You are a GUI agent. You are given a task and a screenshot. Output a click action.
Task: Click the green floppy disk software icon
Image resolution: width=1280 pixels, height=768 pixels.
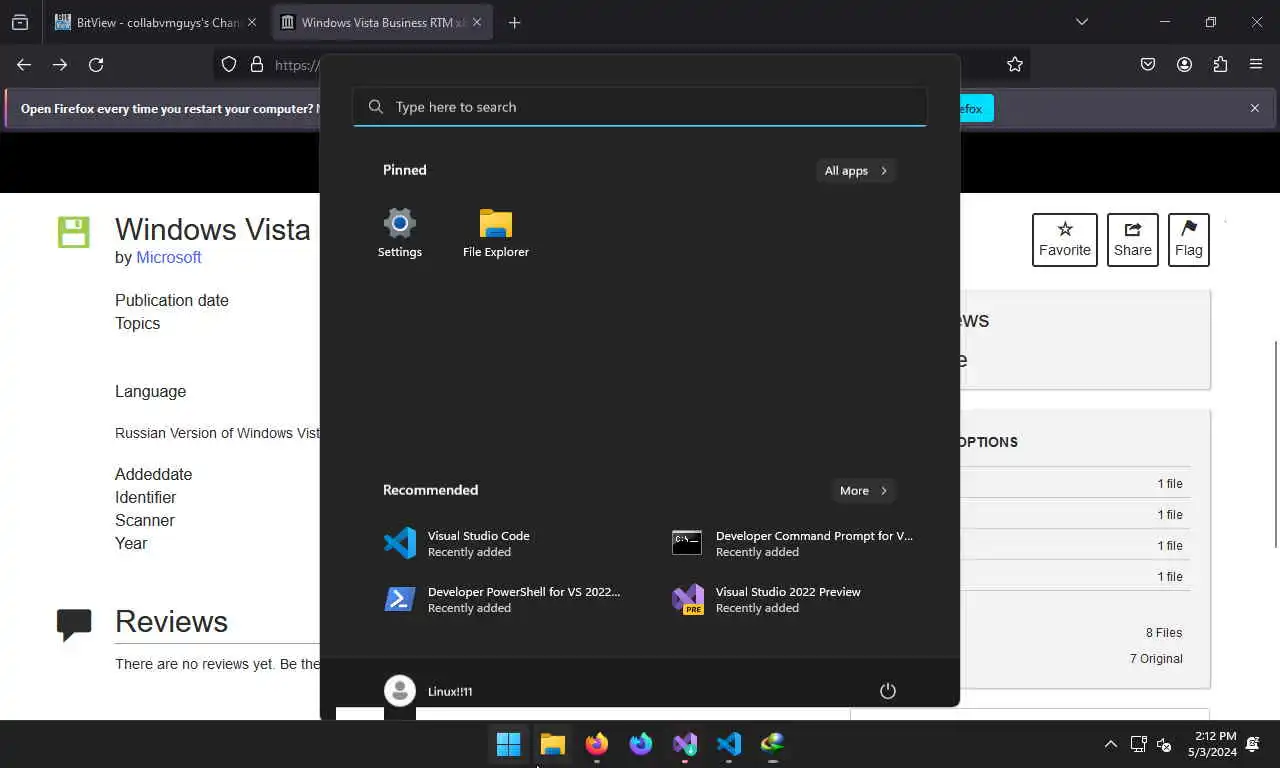pyautogui.click(x=74, y=232)
